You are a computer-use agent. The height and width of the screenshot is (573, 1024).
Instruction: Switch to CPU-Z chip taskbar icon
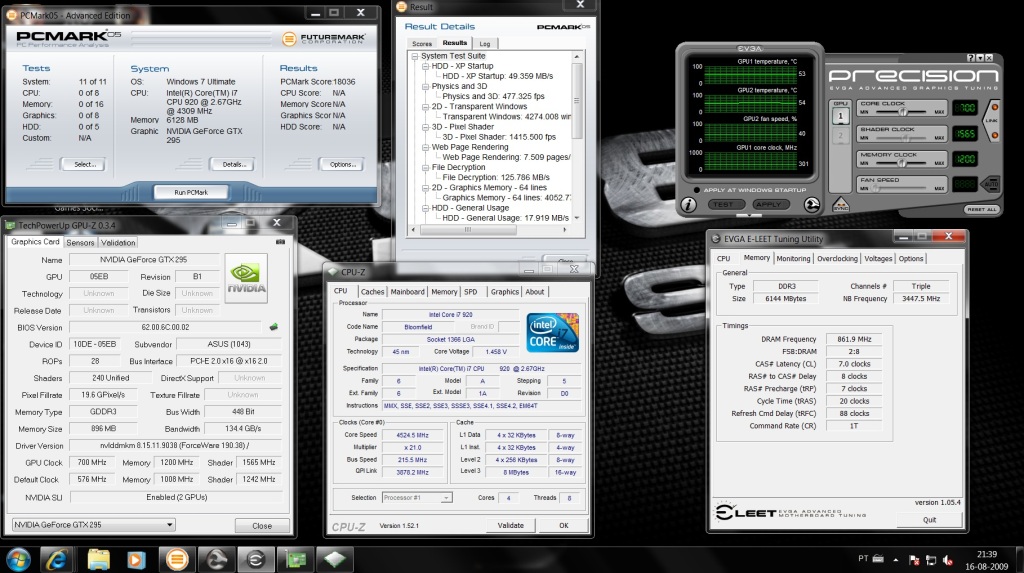(334, 560)
